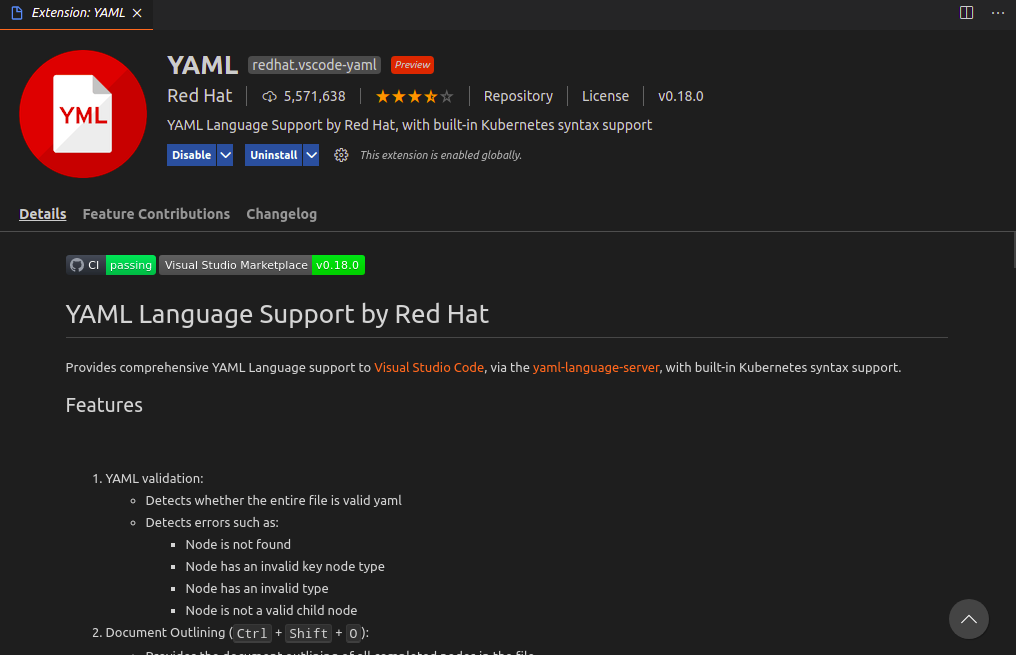Click the 'YAML Language Support by Red Hat' heading
1016x655 pixels.
[277, 314]
